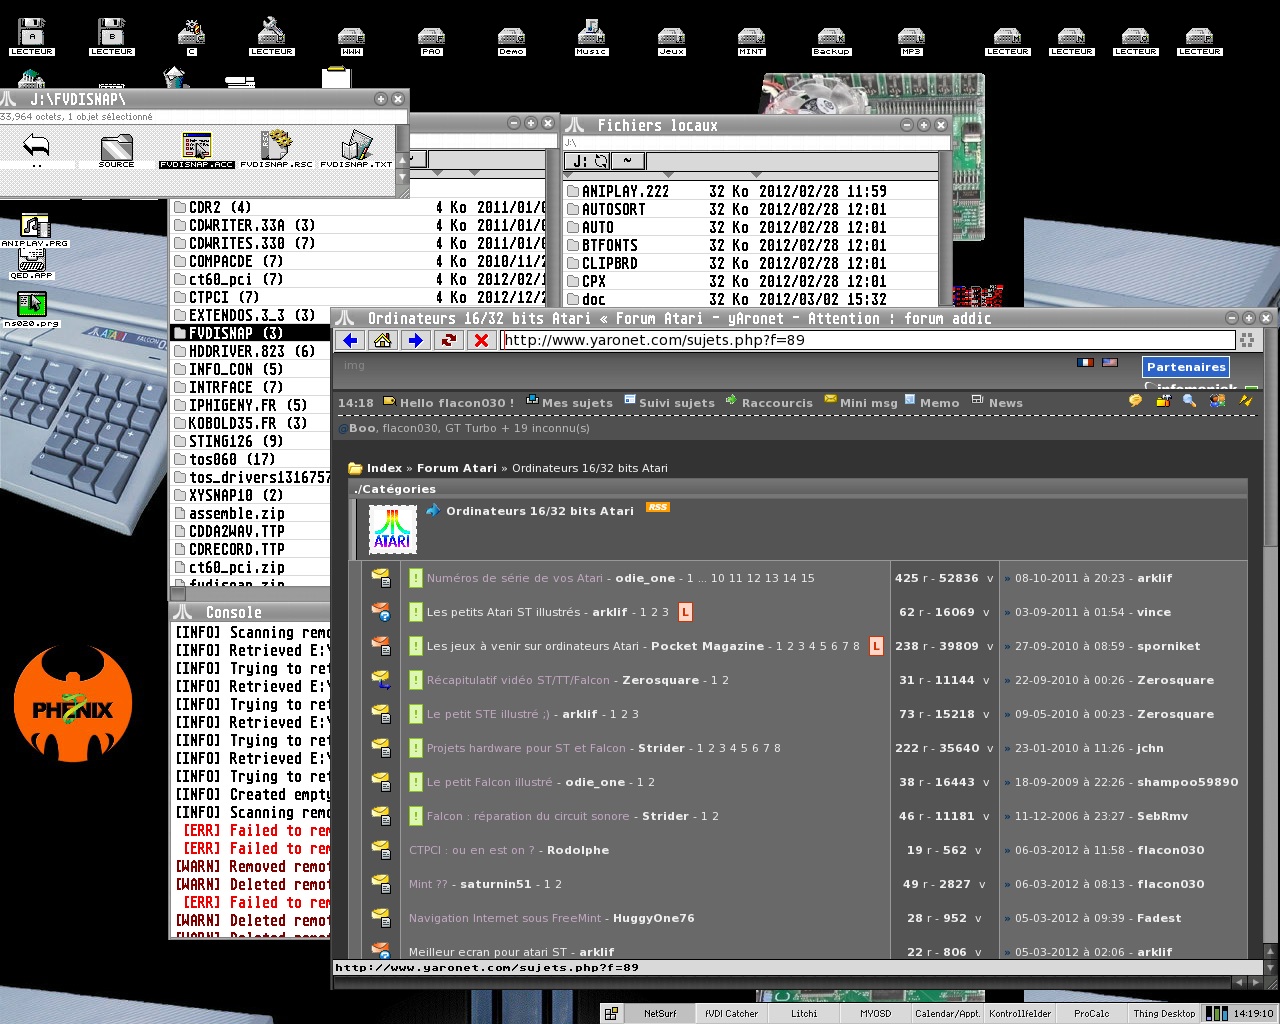Open the Raccourcis link
1280x1024 pixels.
(777, 403)
